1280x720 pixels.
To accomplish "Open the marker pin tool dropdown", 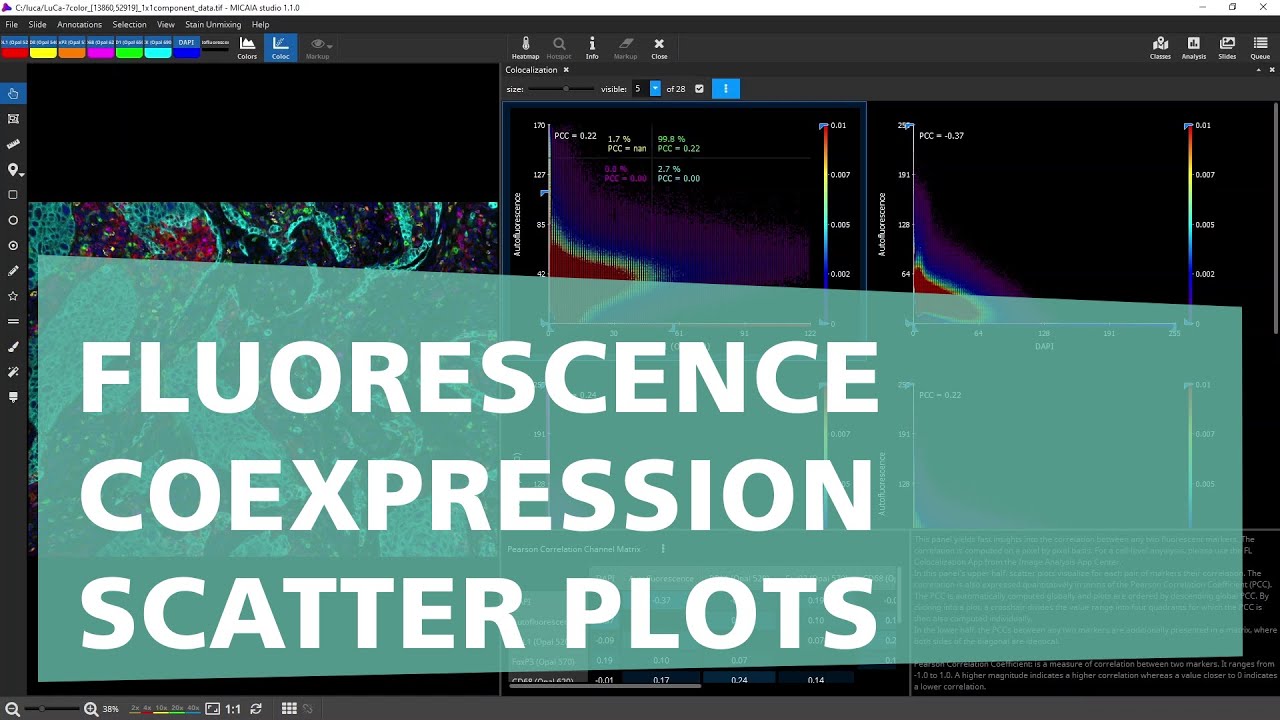I will [14, 170].
